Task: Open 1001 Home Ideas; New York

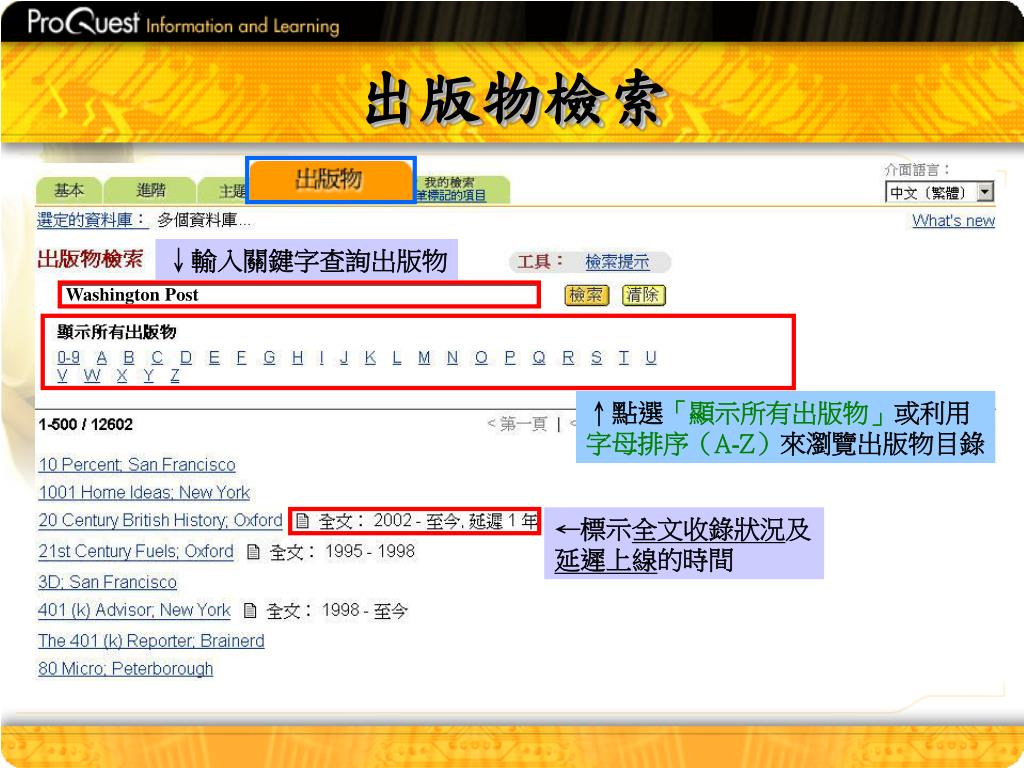Action: click(144, 492)
